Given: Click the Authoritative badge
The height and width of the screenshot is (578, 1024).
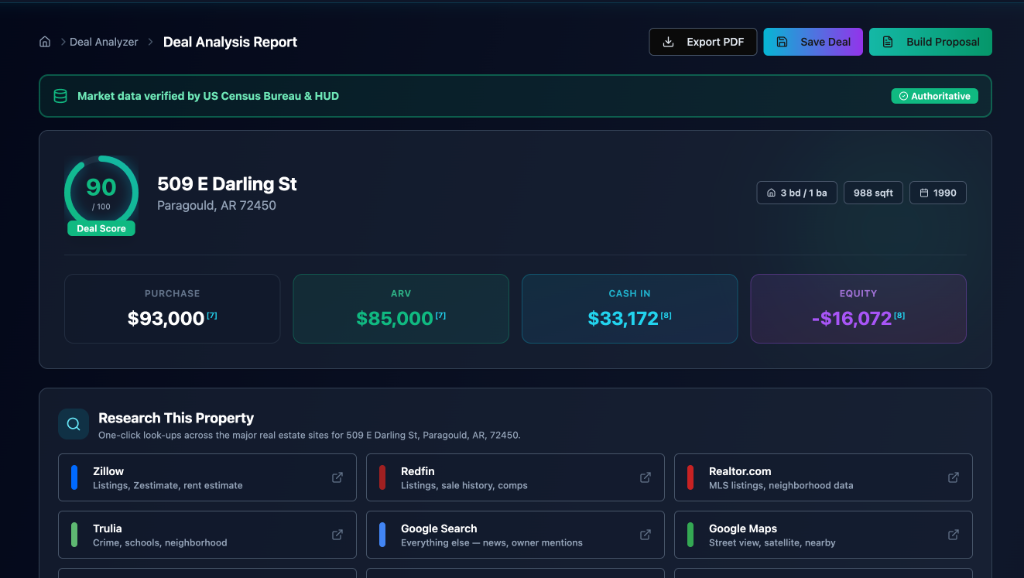Looking at the screenshot, I should point(935,96).
